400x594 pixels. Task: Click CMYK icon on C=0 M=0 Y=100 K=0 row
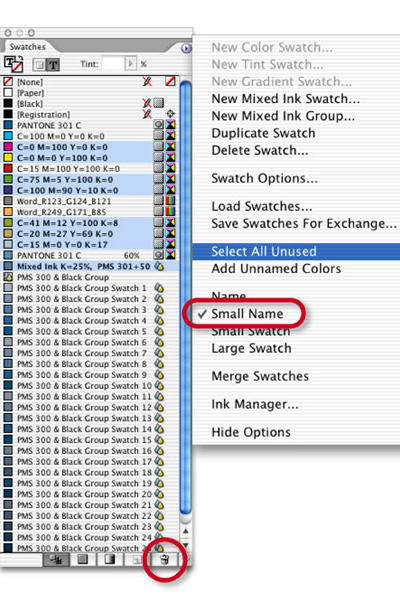click(x=170, y=157)
